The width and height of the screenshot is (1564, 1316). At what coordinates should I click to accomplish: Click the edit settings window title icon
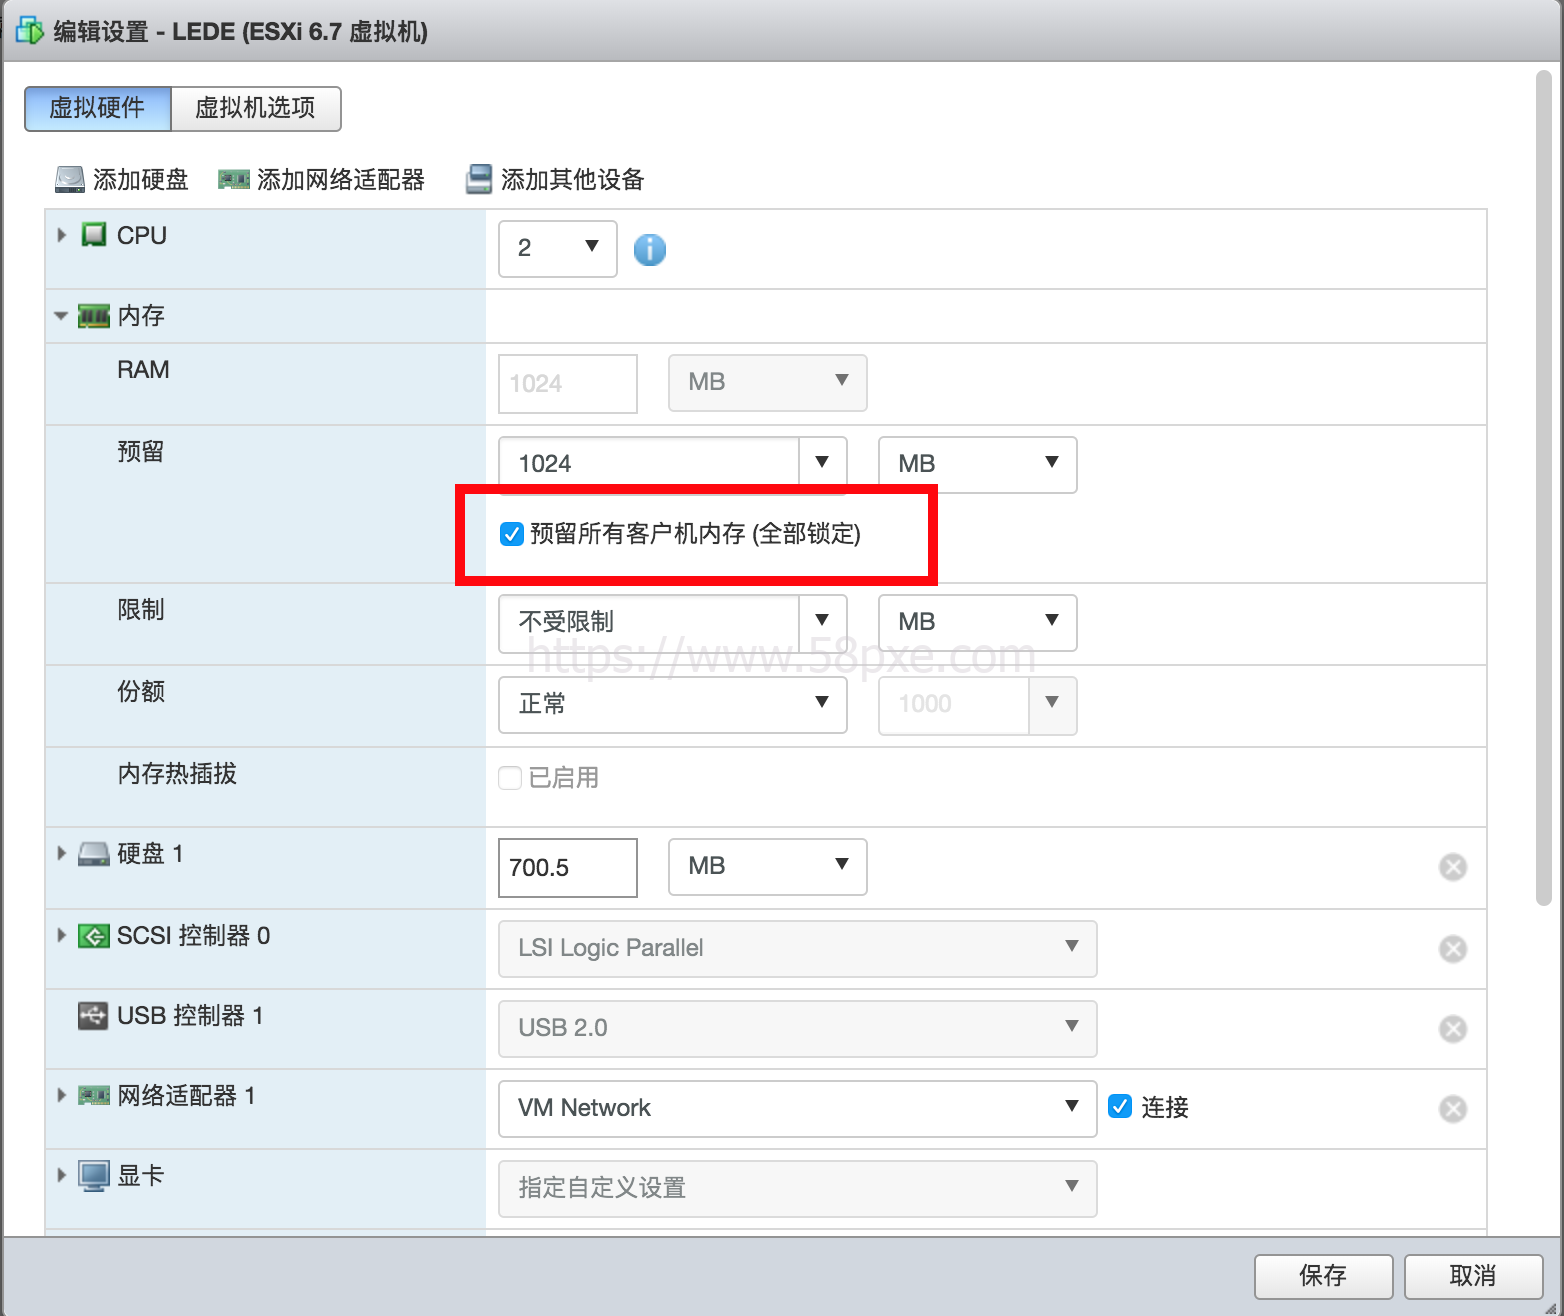coord(30,31)
